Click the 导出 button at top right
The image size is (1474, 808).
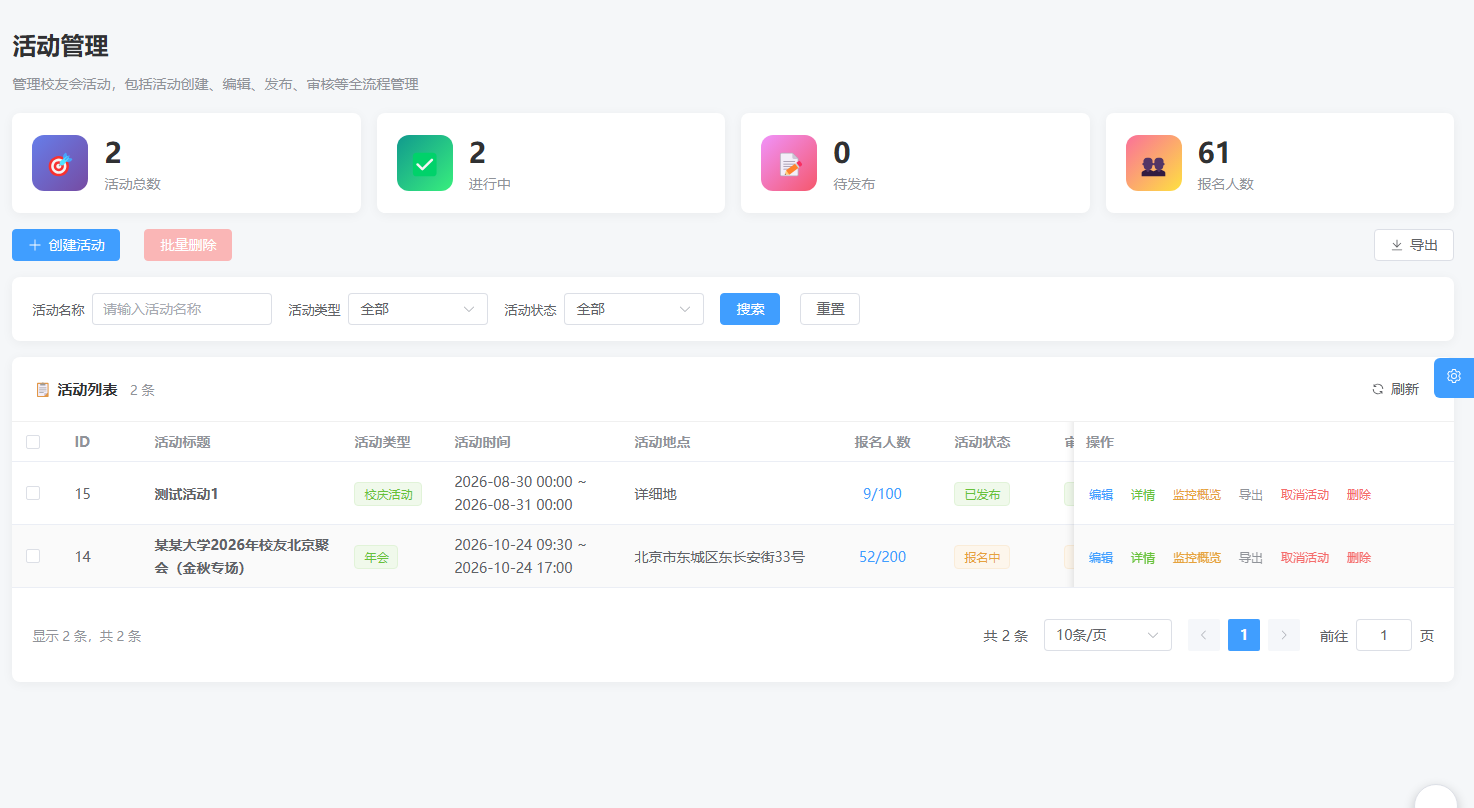(x=1414, y=245)
